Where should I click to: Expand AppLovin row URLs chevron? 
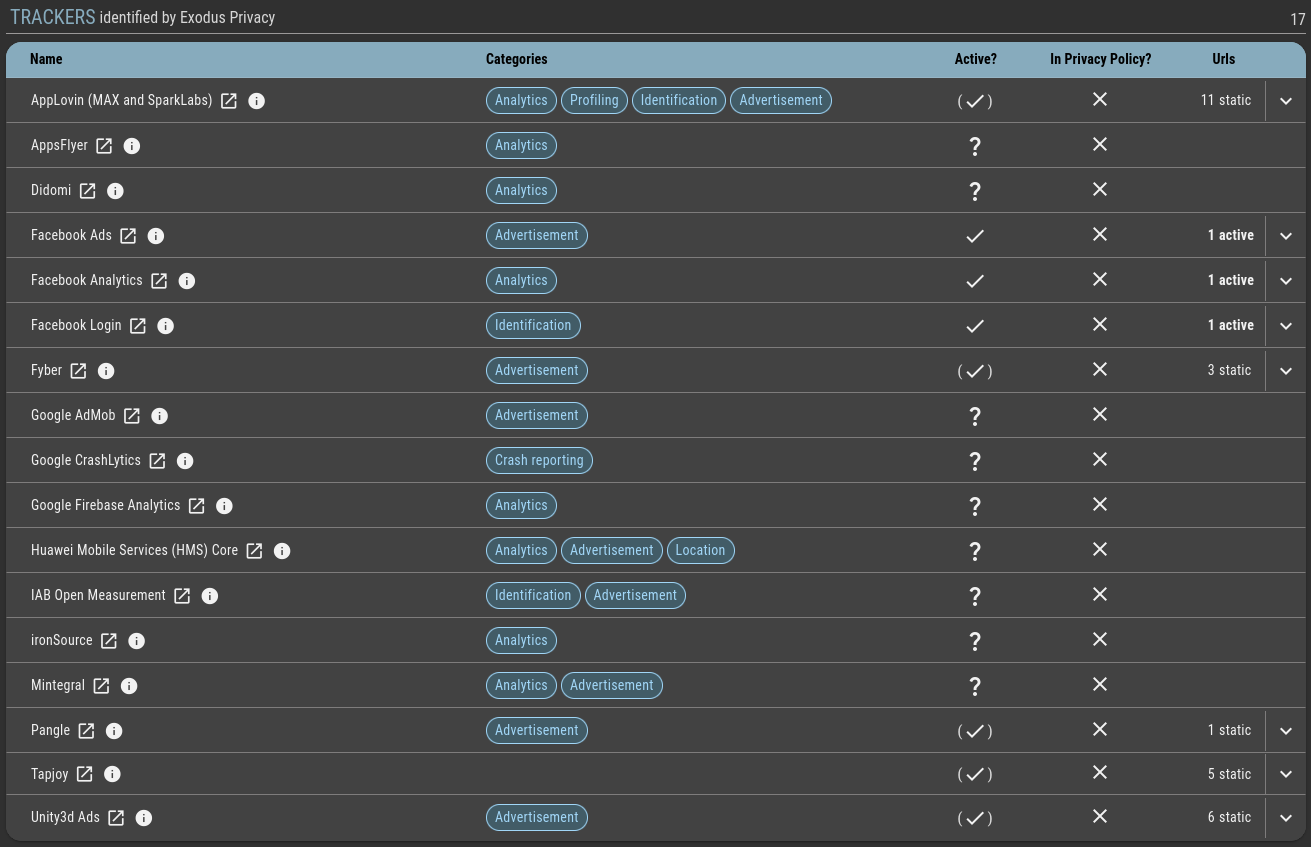pyautogui.click(x=1286, y=101)
